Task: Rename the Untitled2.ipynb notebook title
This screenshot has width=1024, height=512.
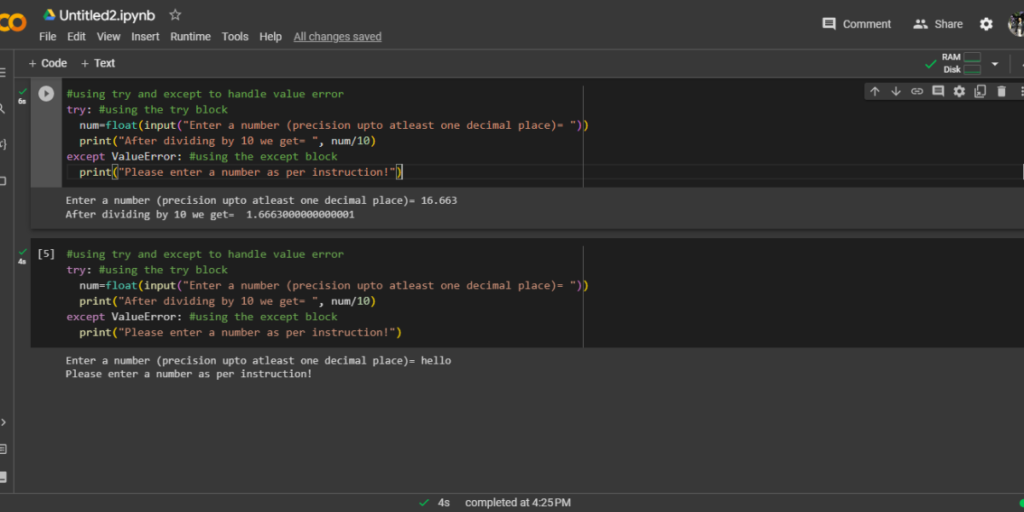Action: 107,15
